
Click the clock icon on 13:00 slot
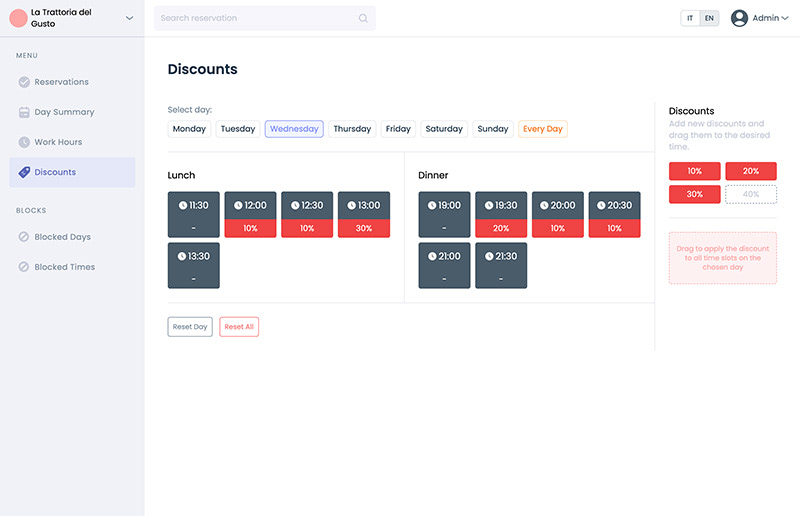[x=352, y=206]
